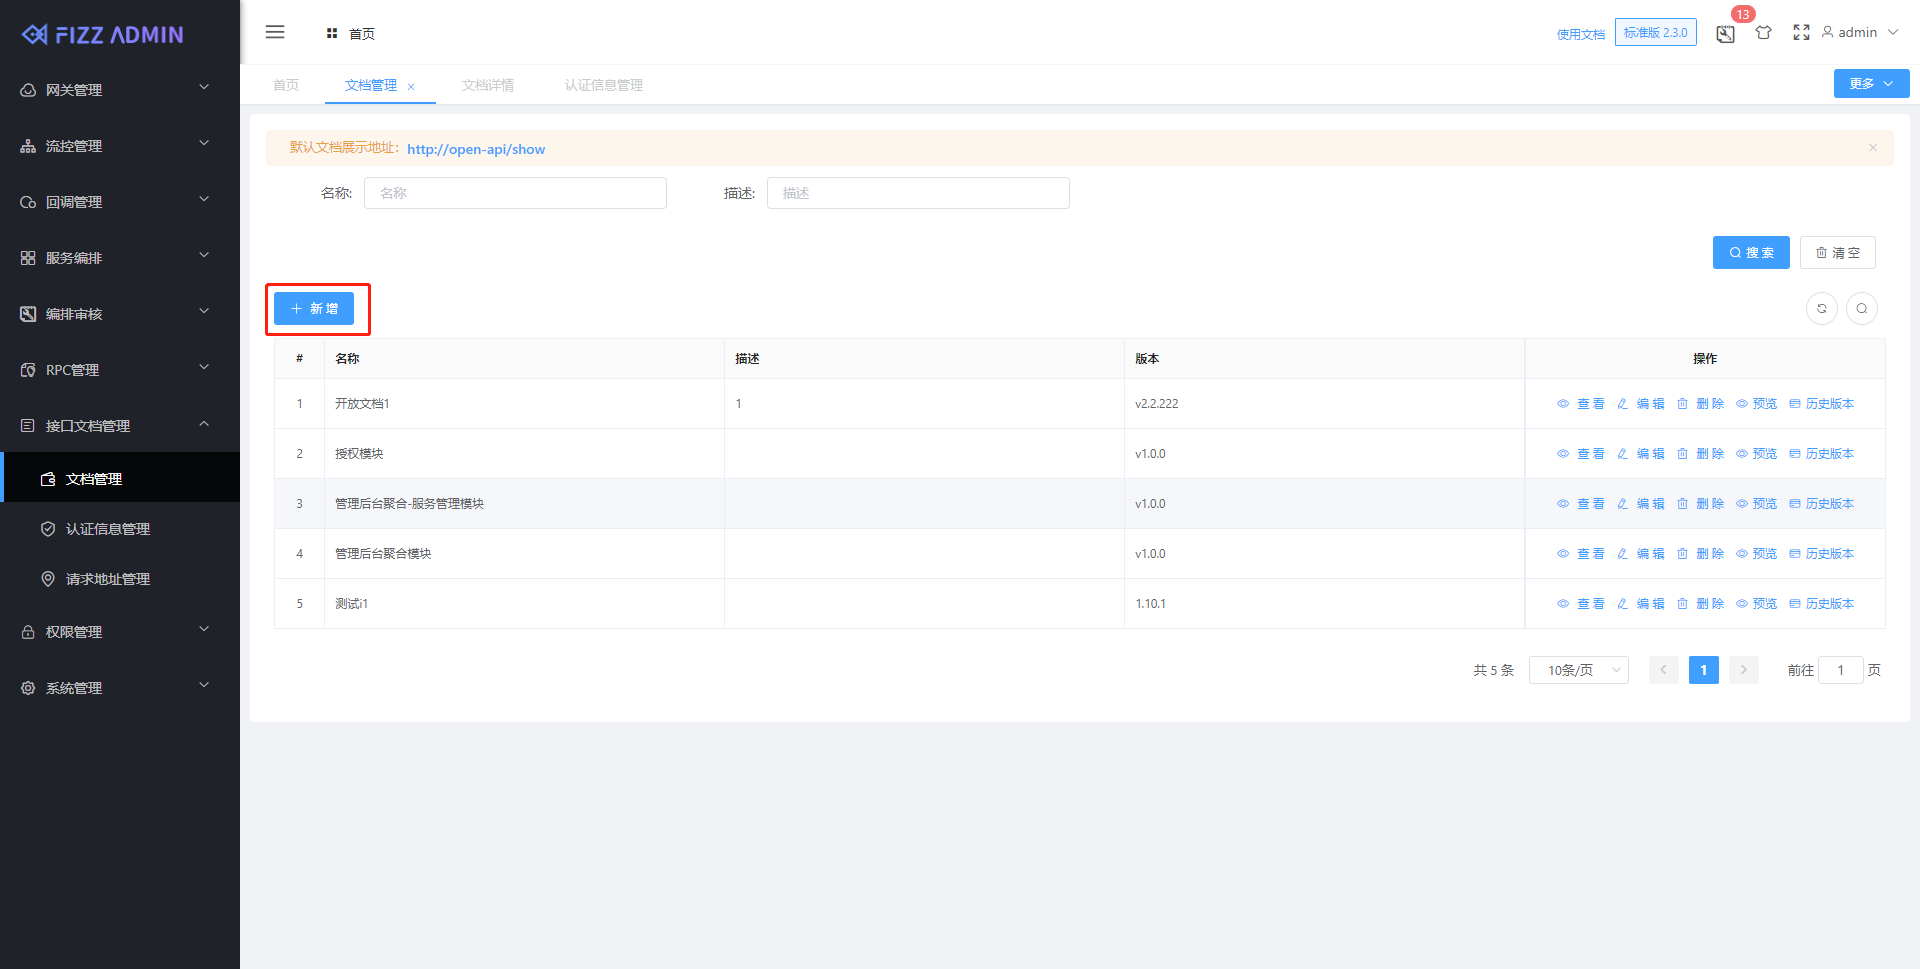This screenshot has height=969, width=1920.
Task: Open the 10条/页 page size dropdown
Action: pyautogui.click(x=1578, y=670)
